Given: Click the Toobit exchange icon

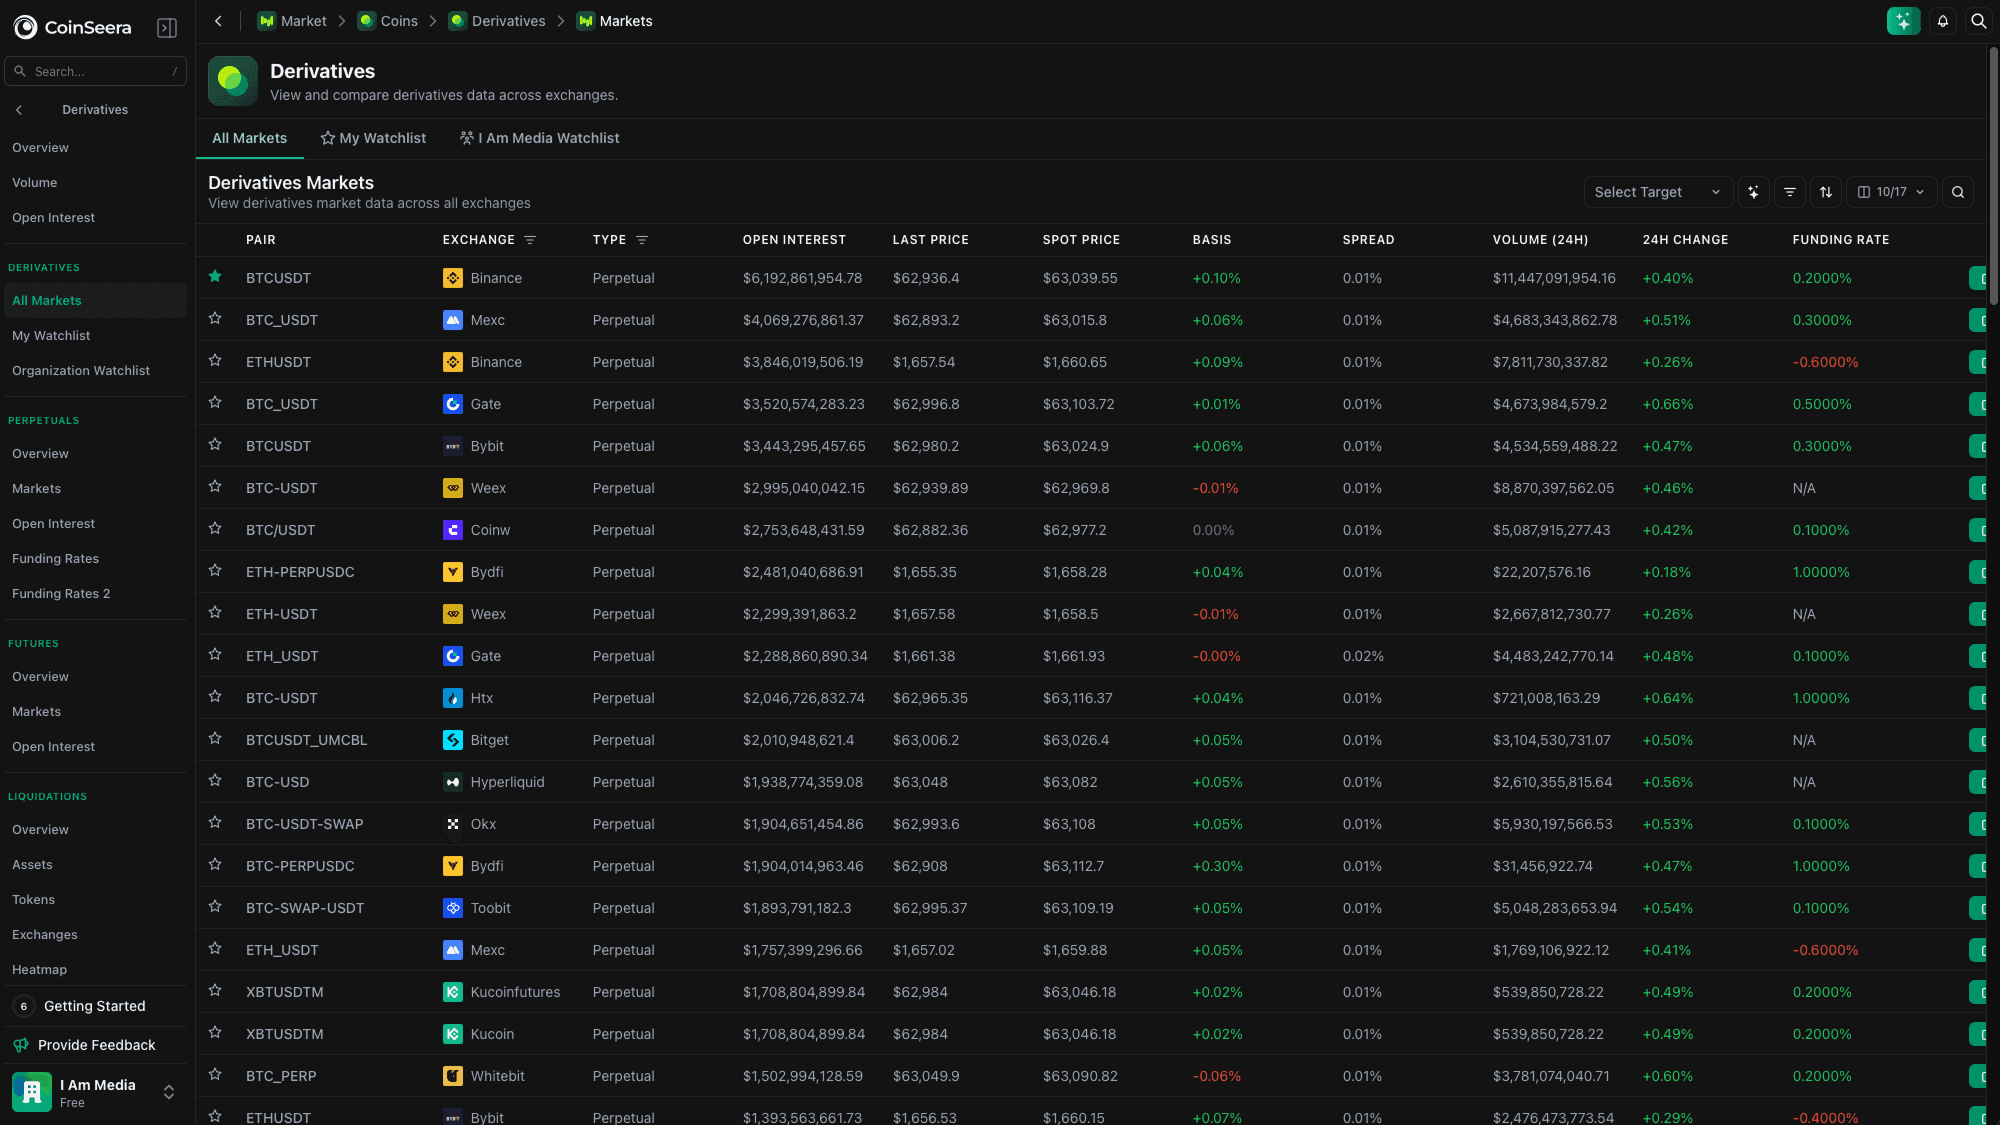Looking at the screenshot, I should tap(453, 908).
